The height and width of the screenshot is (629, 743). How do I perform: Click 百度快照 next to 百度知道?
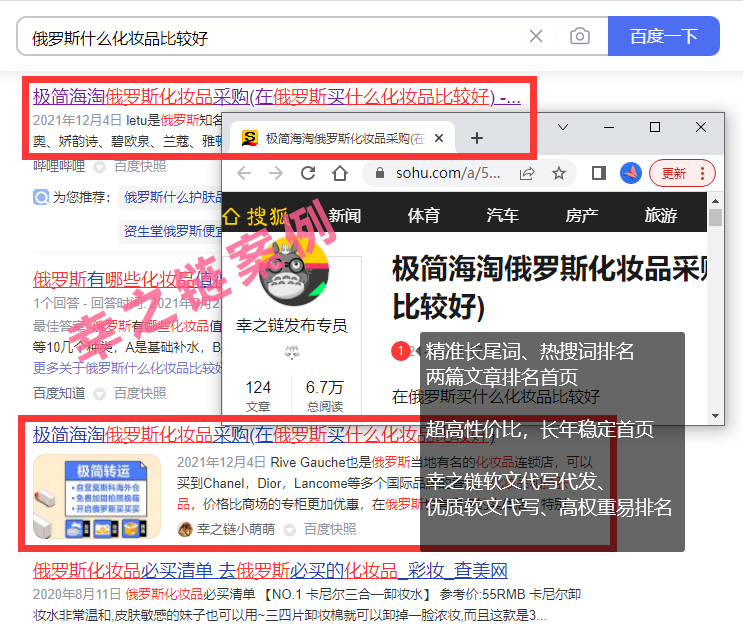point(140,393)
